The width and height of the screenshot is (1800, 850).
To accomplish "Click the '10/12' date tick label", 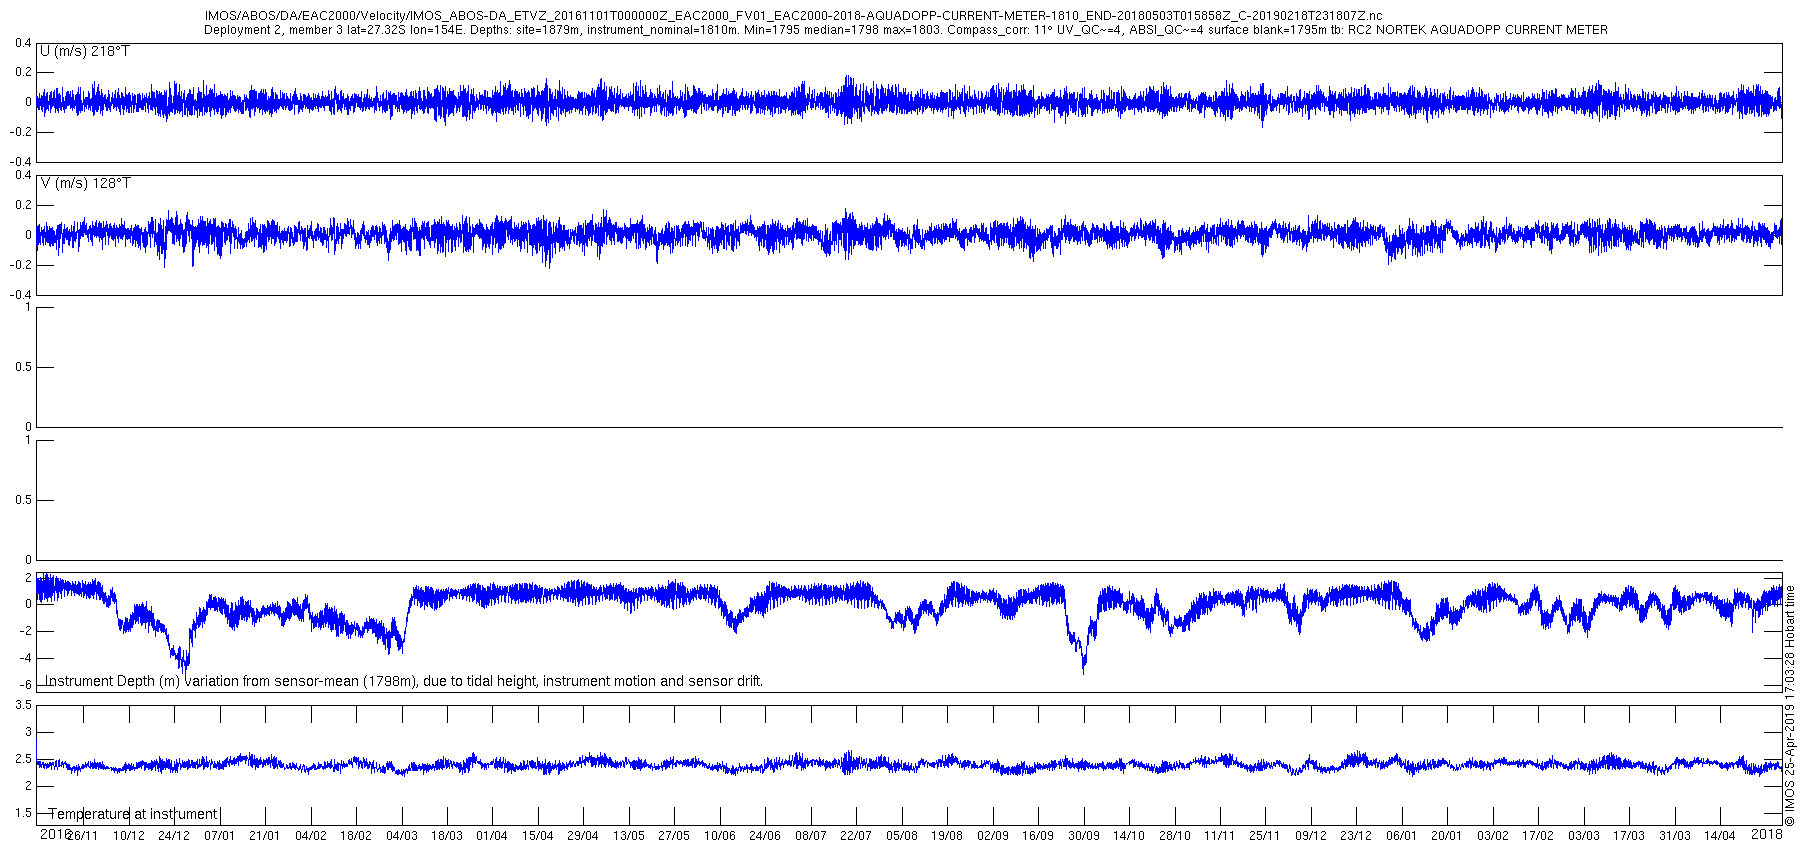I will click(128, 836).
